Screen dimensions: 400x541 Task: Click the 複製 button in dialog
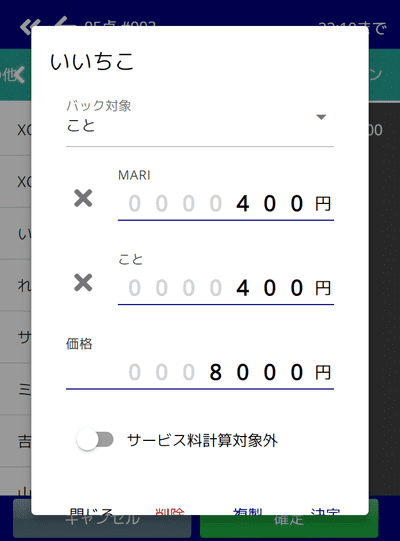pos(247,511)
